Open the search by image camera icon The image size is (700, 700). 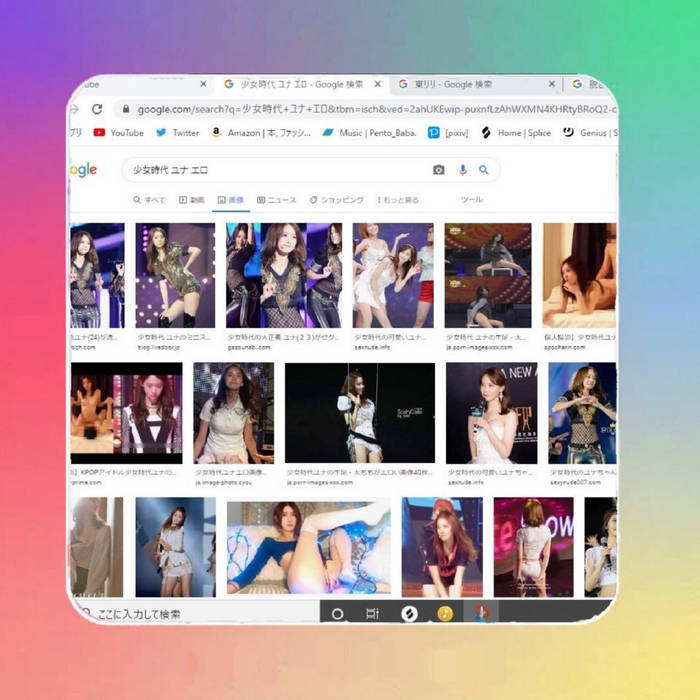tap(438, 170)
